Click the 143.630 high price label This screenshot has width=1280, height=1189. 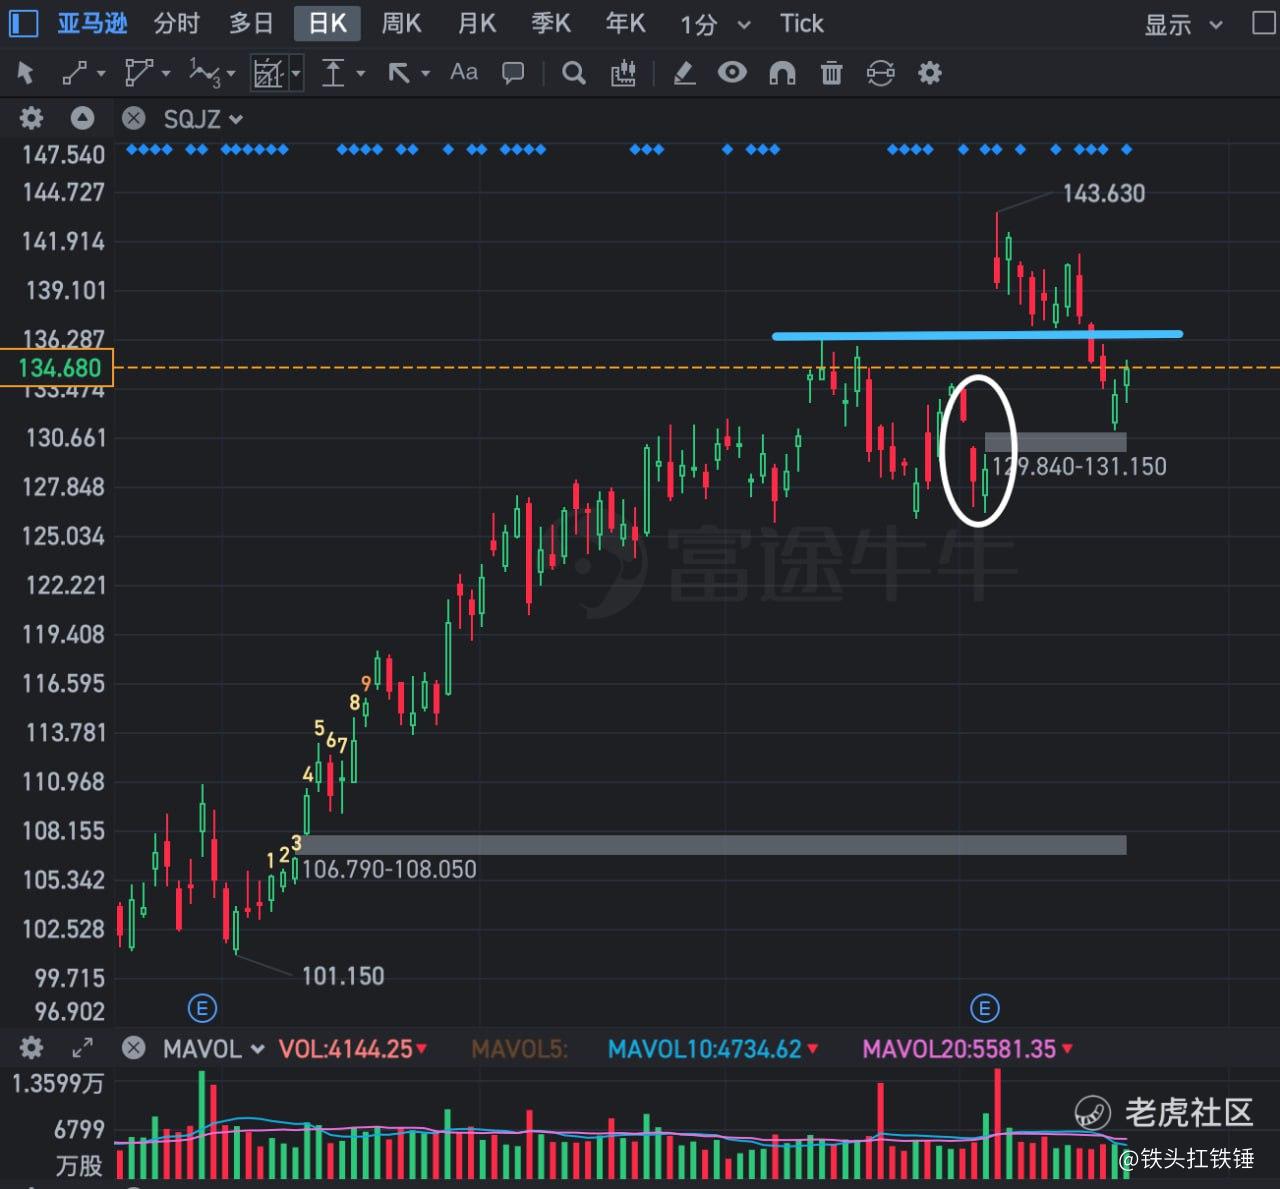[1104, 193]
